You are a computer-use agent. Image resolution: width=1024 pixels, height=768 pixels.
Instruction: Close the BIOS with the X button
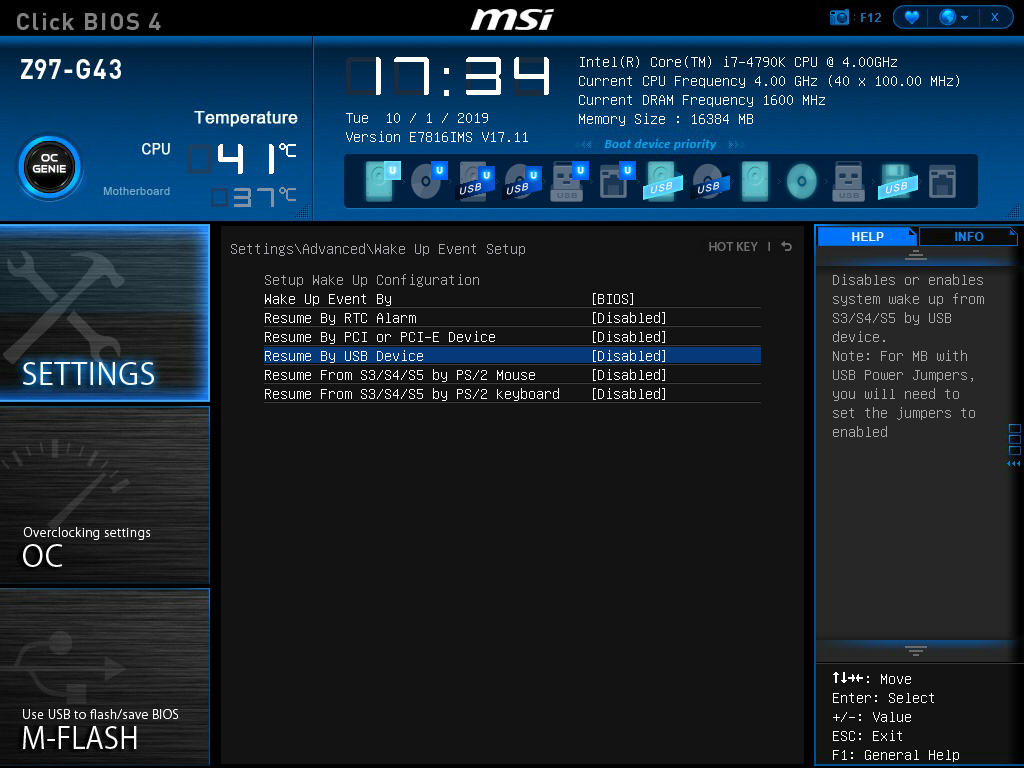pos(995,18)
